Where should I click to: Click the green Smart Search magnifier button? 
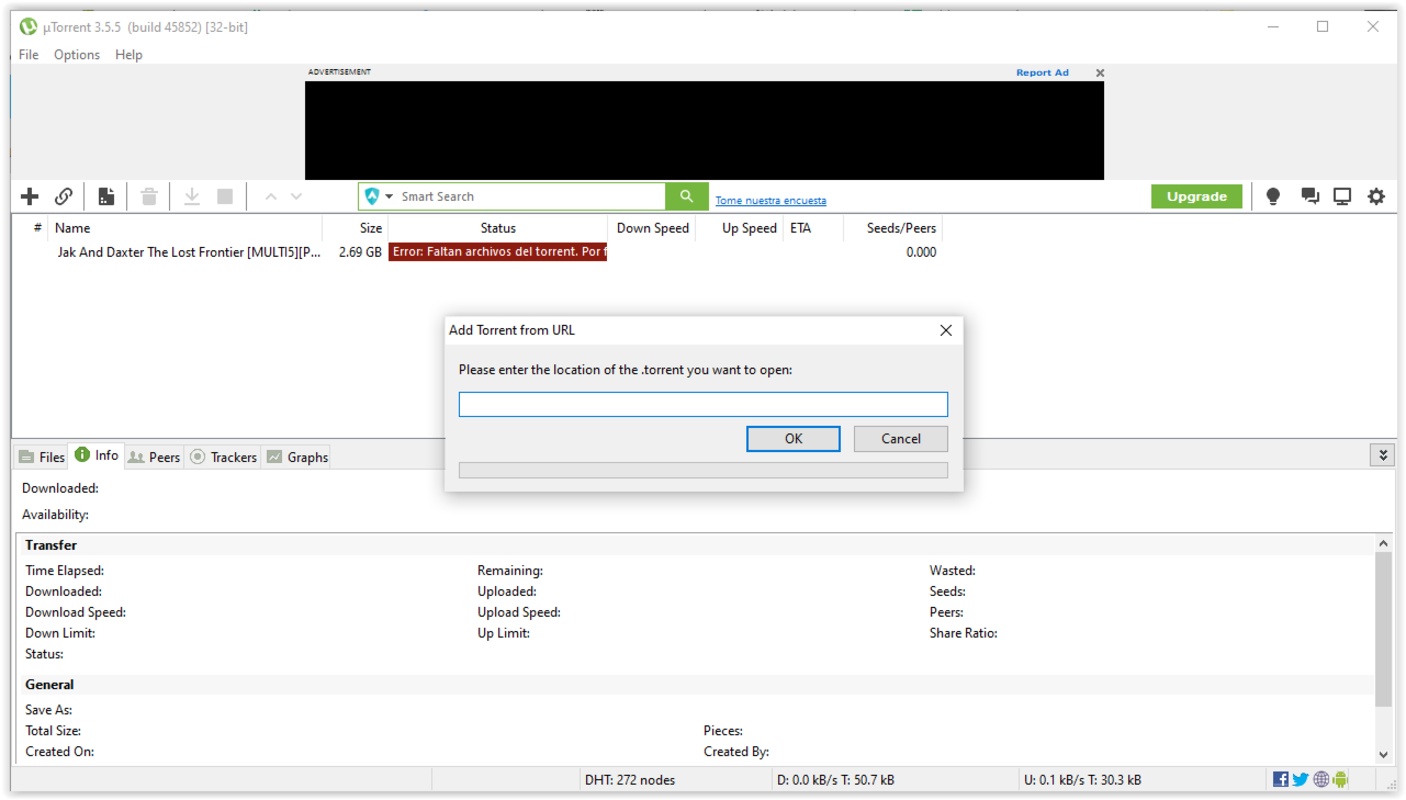[686, 197]
